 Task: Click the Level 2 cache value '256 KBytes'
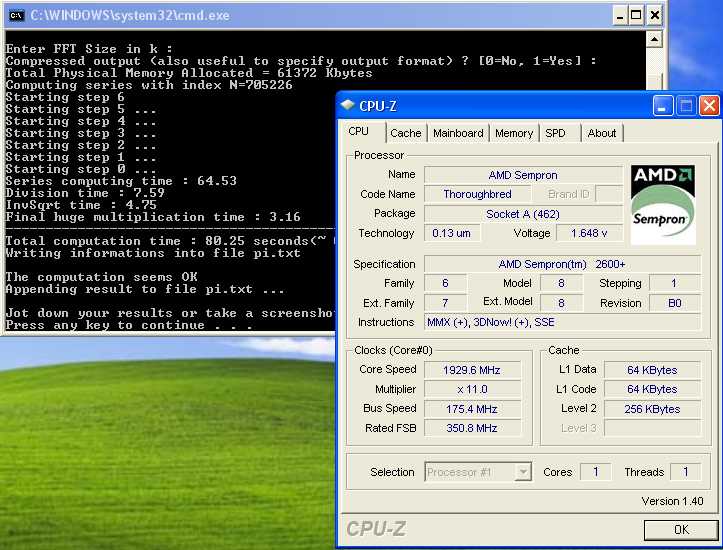point(652,409)
